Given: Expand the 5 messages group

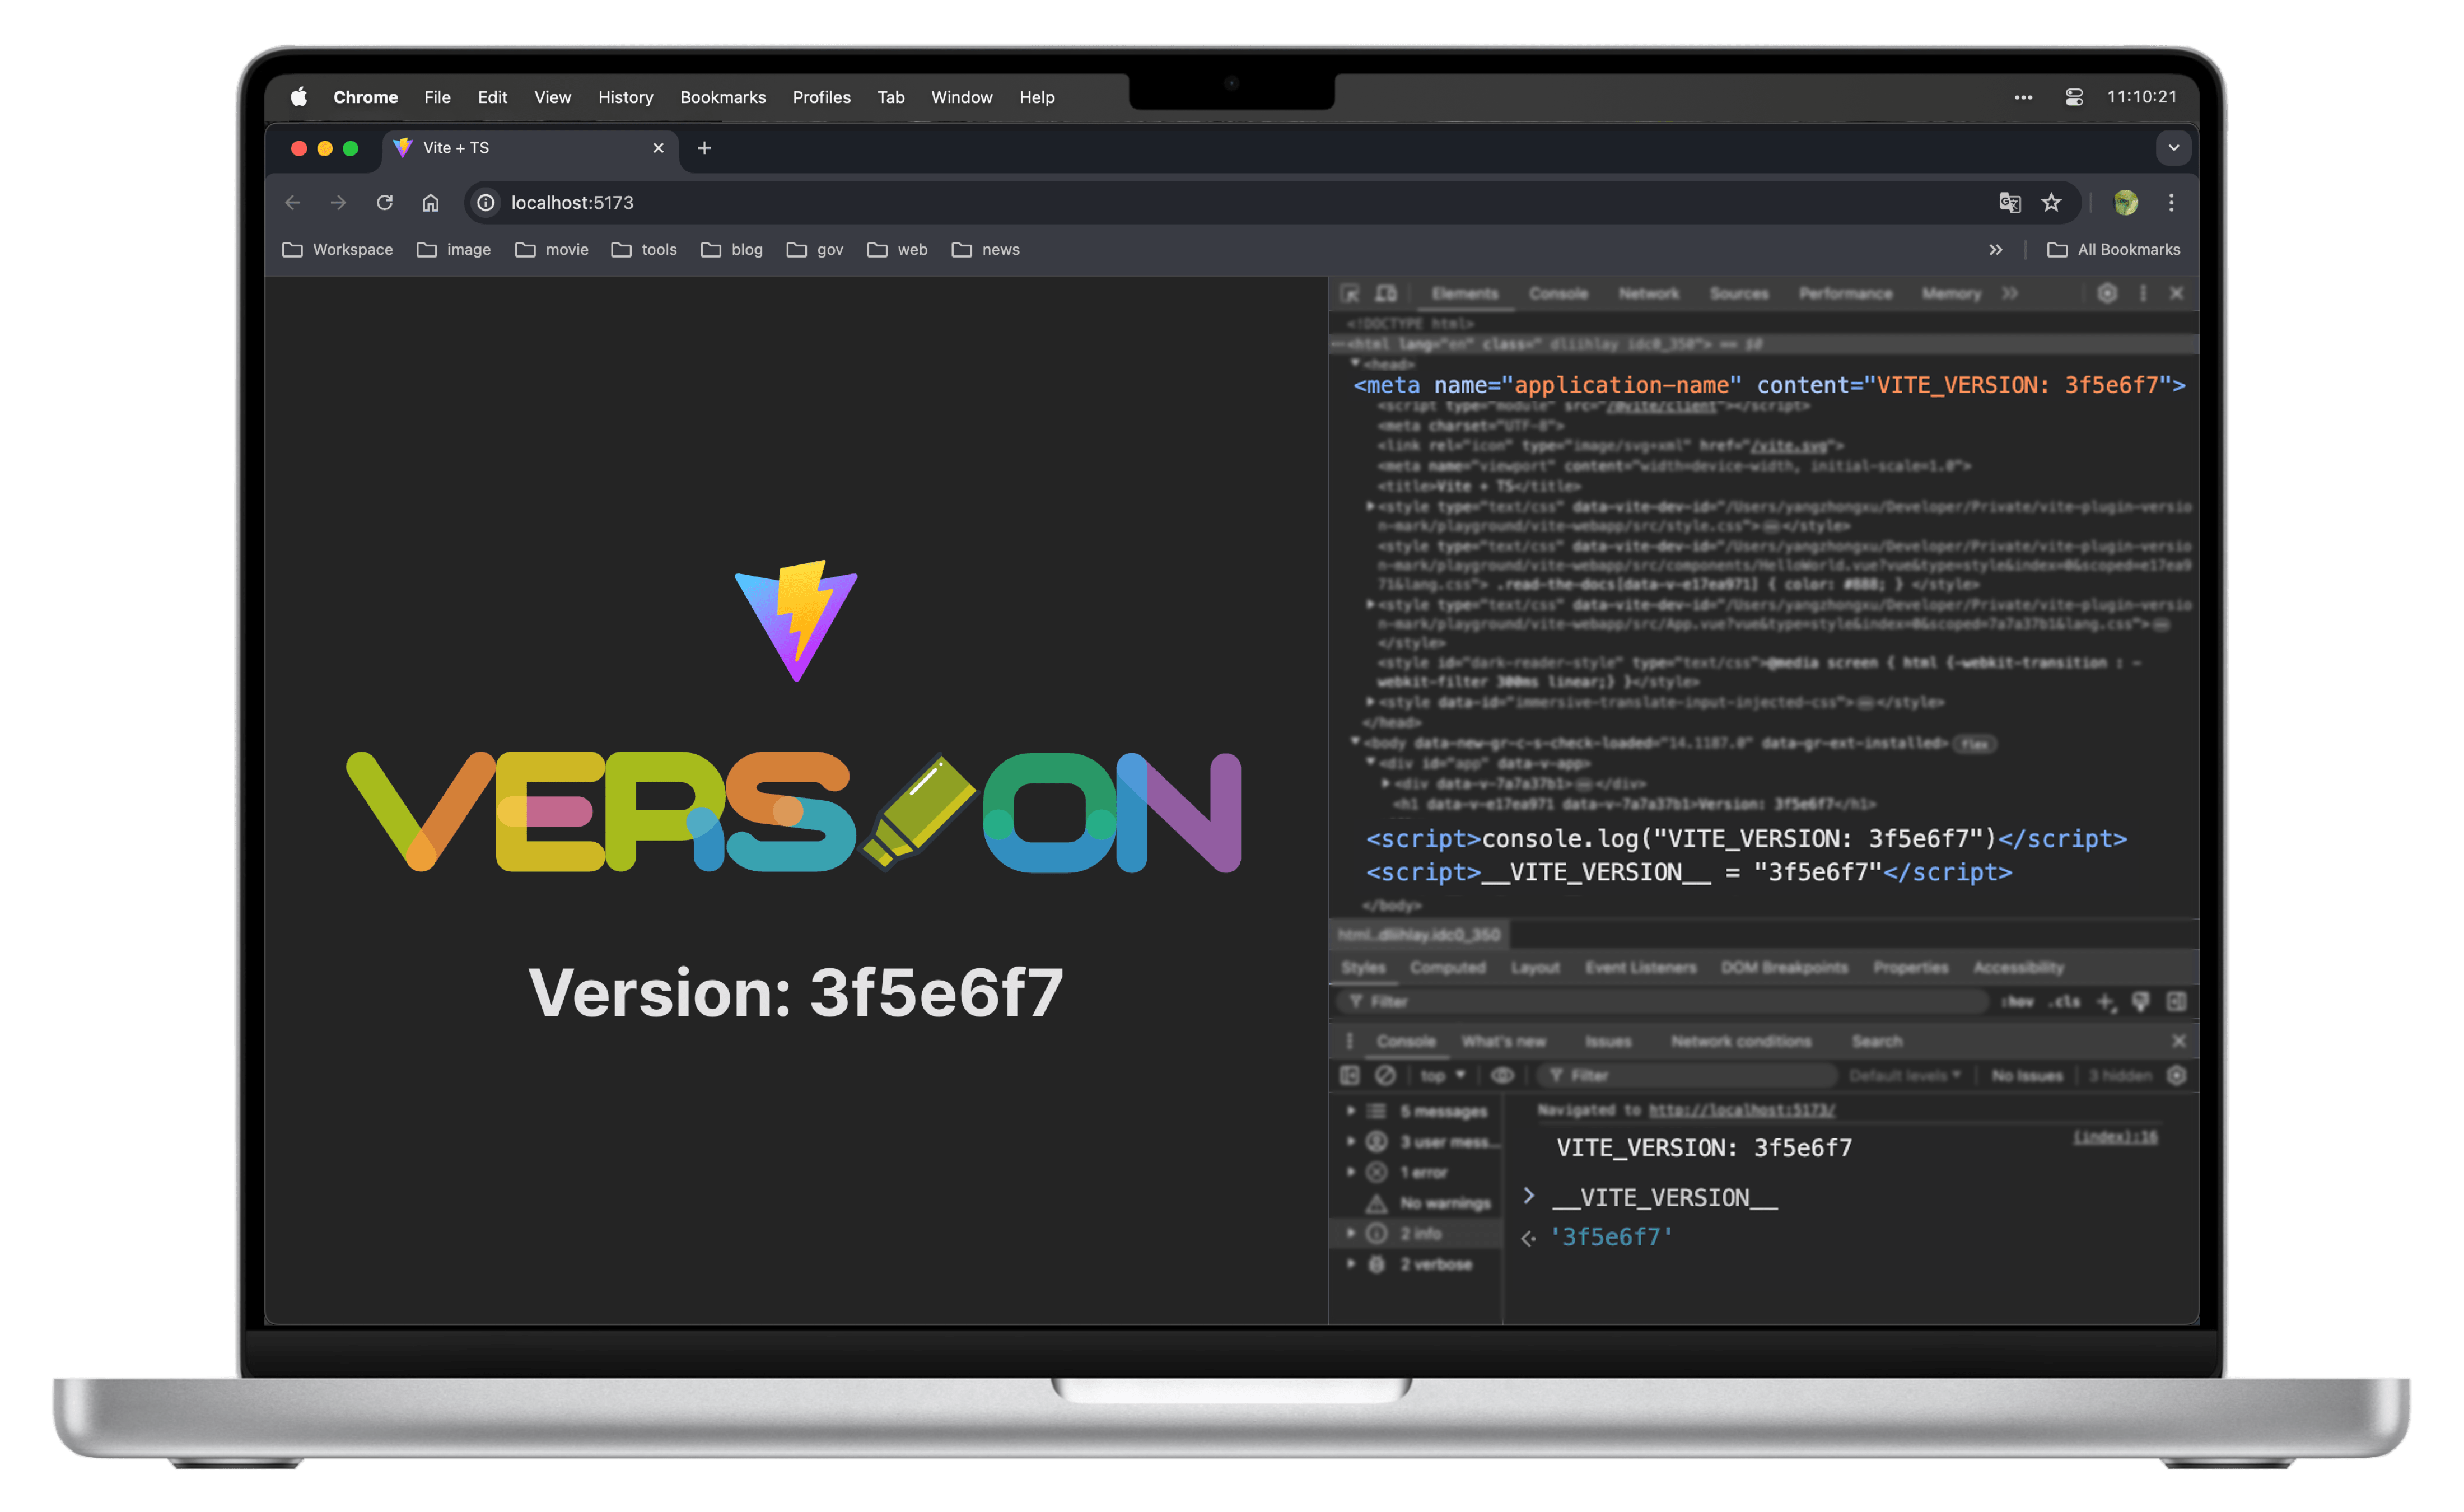Looking at the screenshot, I should coord(1351,1111).
